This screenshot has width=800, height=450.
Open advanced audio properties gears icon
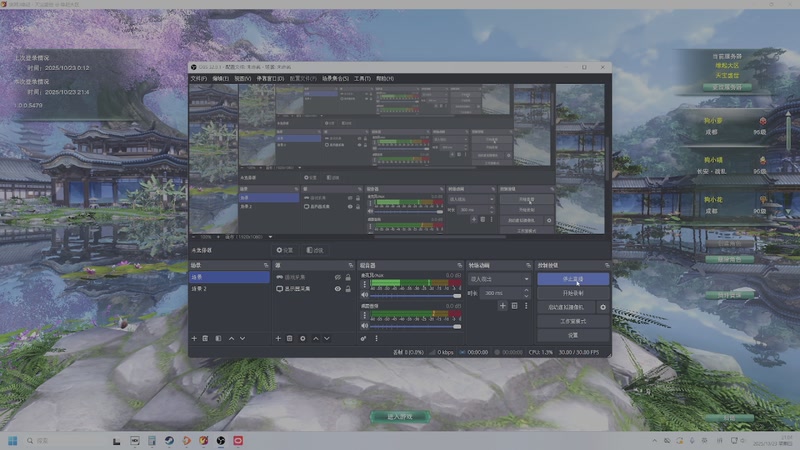pos(363,338)
